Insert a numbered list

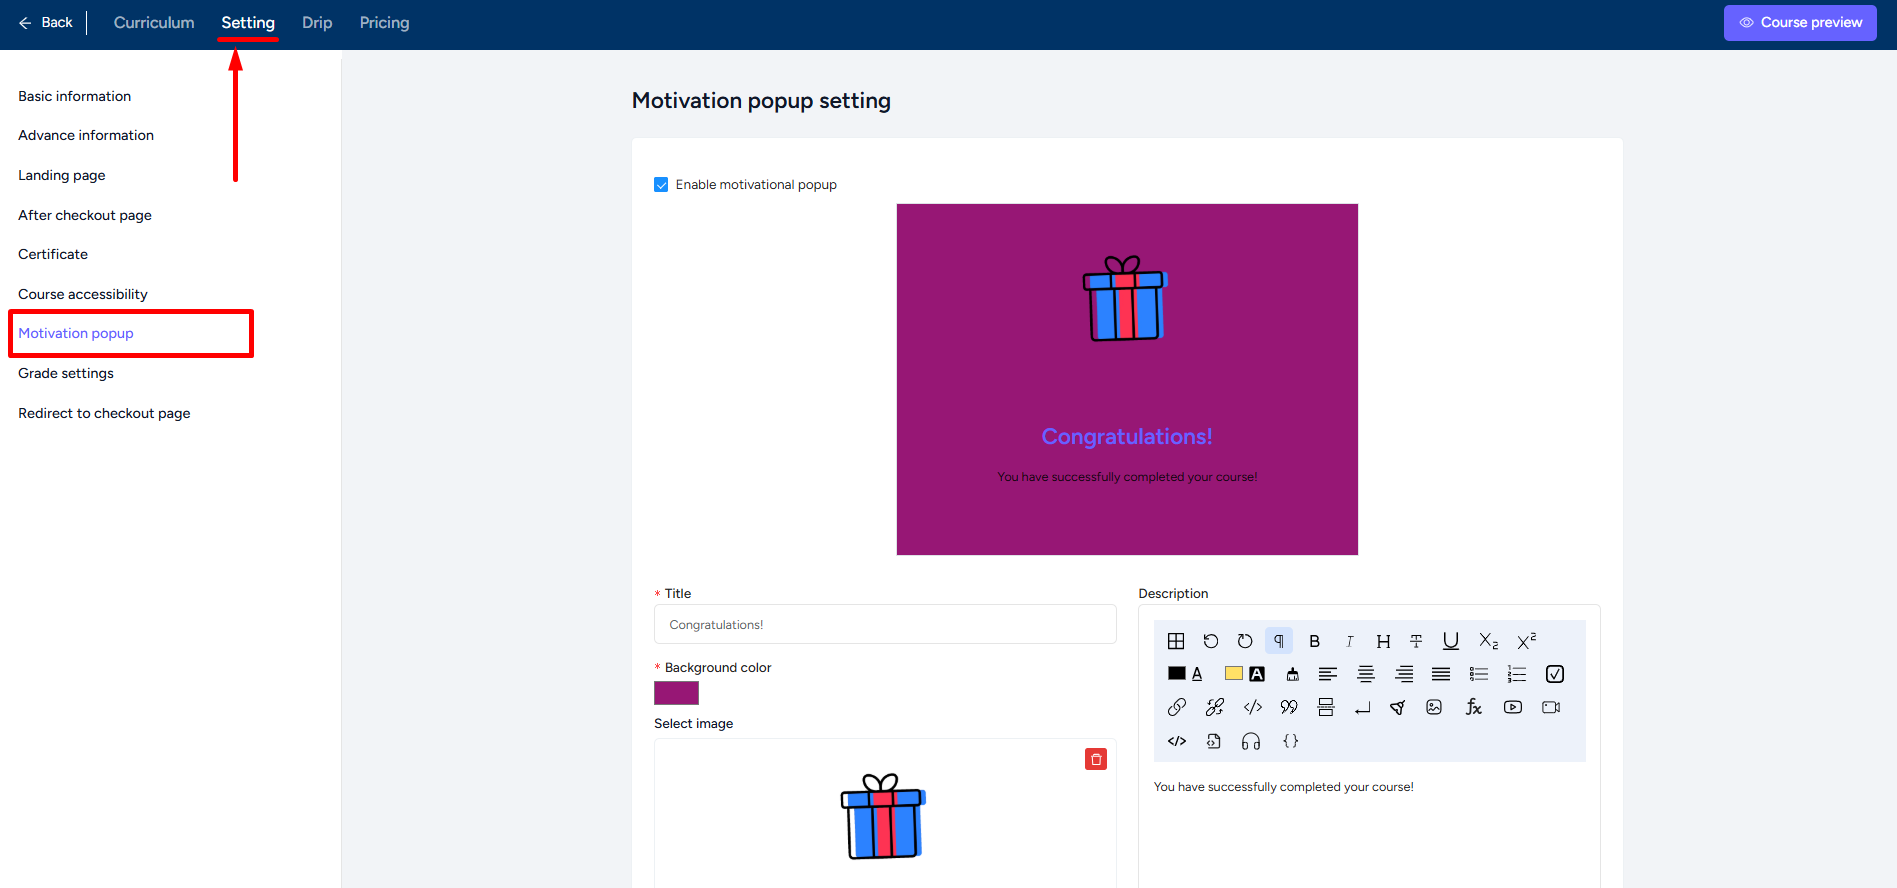tap(1517, 674)
